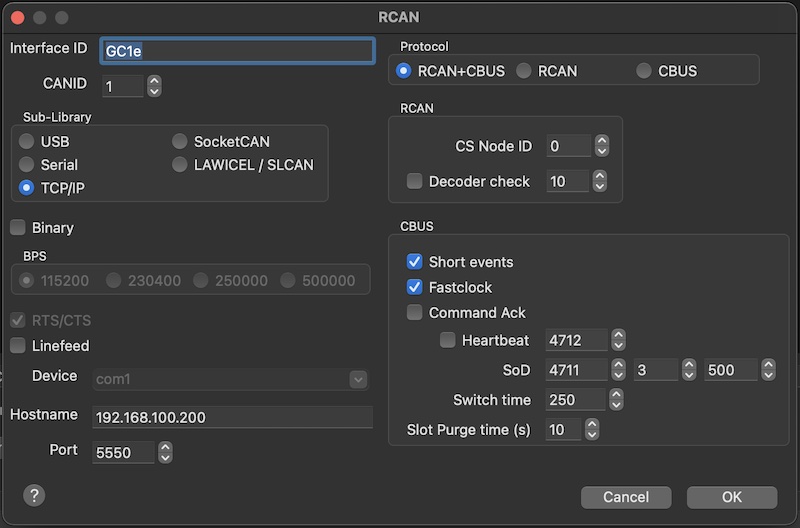The height and width of the screenshot is (528, 800).
Task: Click the Hostname input field
Action: click(232, 417)
